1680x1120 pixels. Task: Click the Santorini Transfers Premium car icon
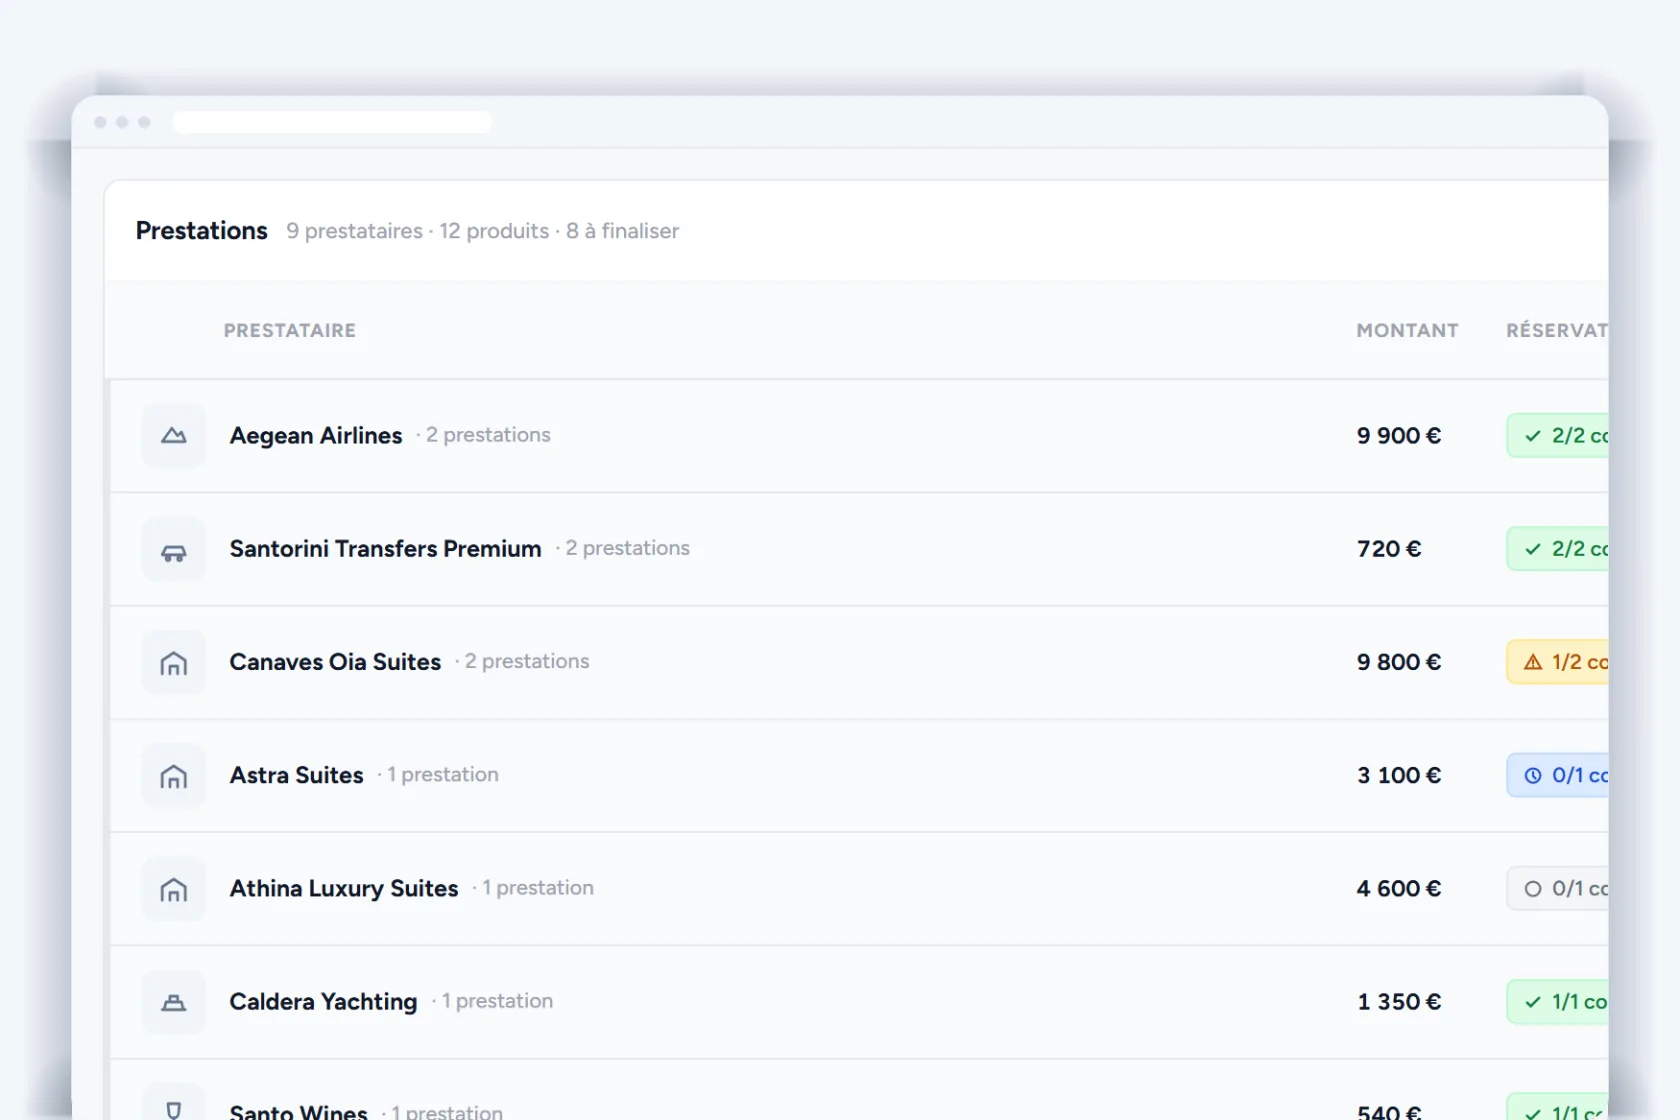174,549
